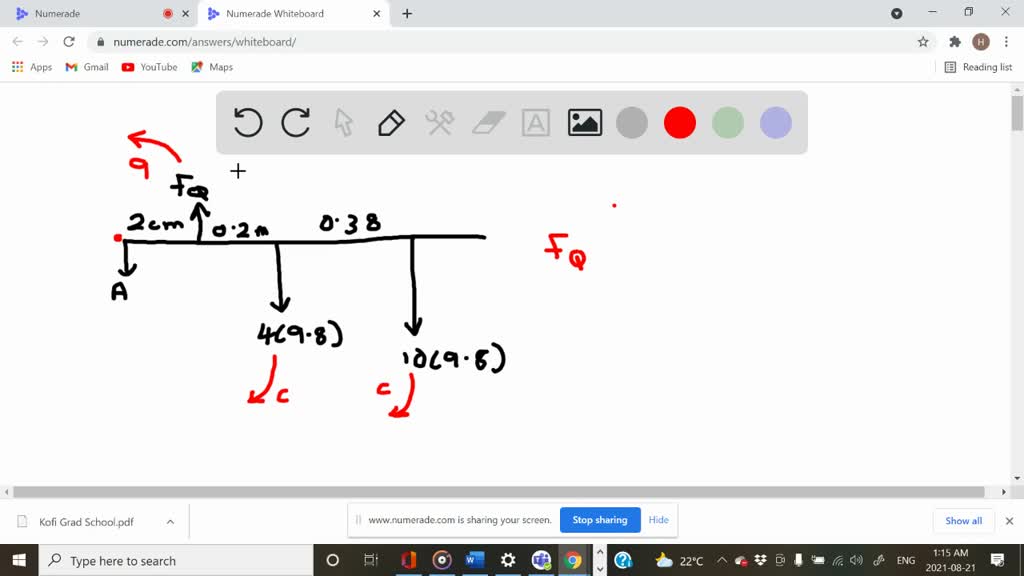Click the Undo arrow on the whiteboard toolbar
Viewport: 1024px width, 576px height.
[x=247, y=122]
